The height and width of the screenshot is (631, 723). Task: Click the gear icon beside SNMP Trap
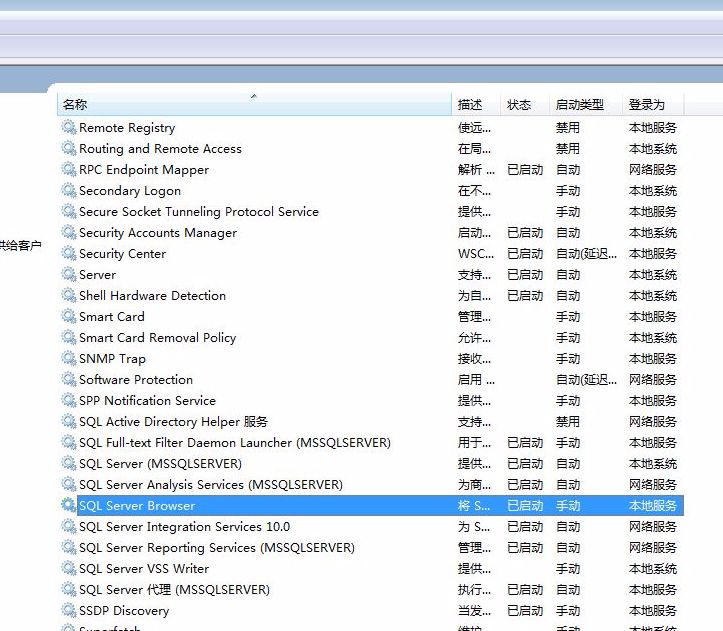point(69,358)
